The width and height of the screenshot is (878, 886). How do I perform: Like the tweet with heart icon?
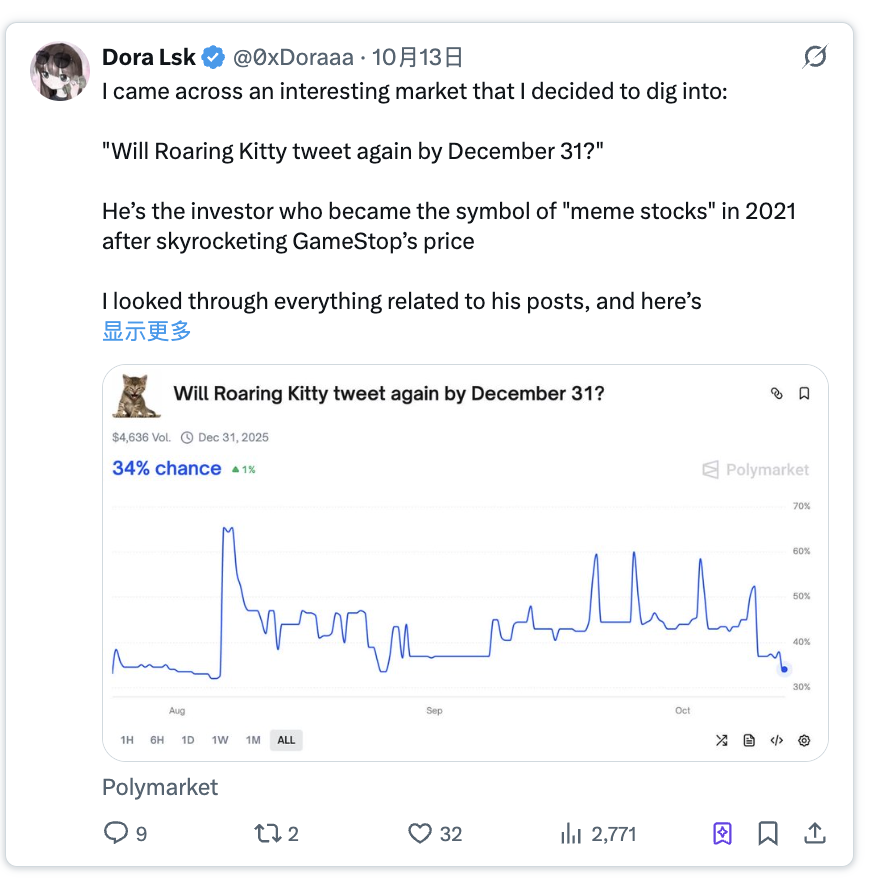pos(420,833)
